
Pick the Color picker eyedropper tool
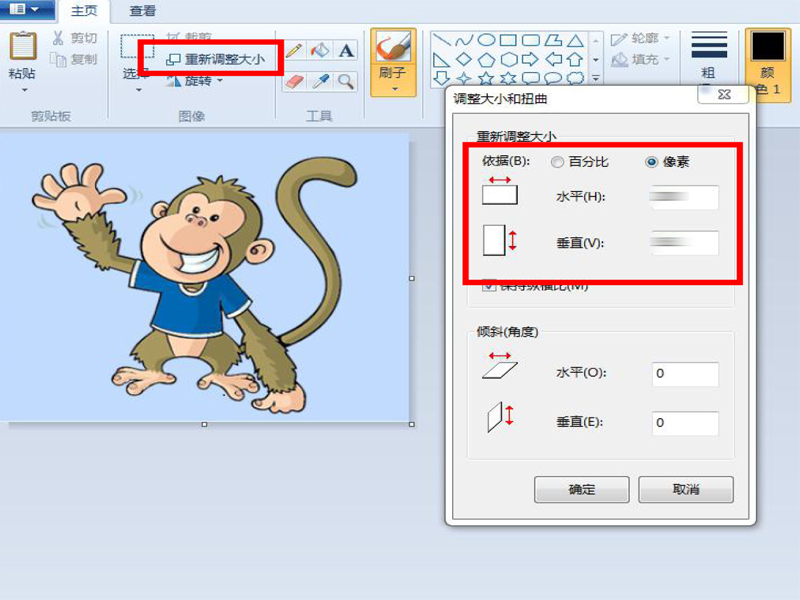[x=320, y=81]
